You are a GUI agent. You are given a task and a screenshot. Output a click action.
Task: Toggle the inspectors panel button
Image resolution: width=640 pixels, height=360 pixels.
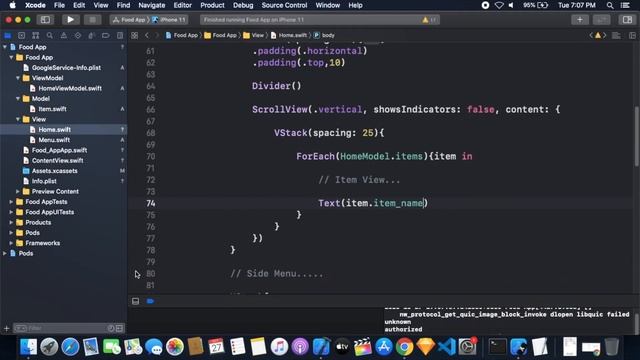627,20
